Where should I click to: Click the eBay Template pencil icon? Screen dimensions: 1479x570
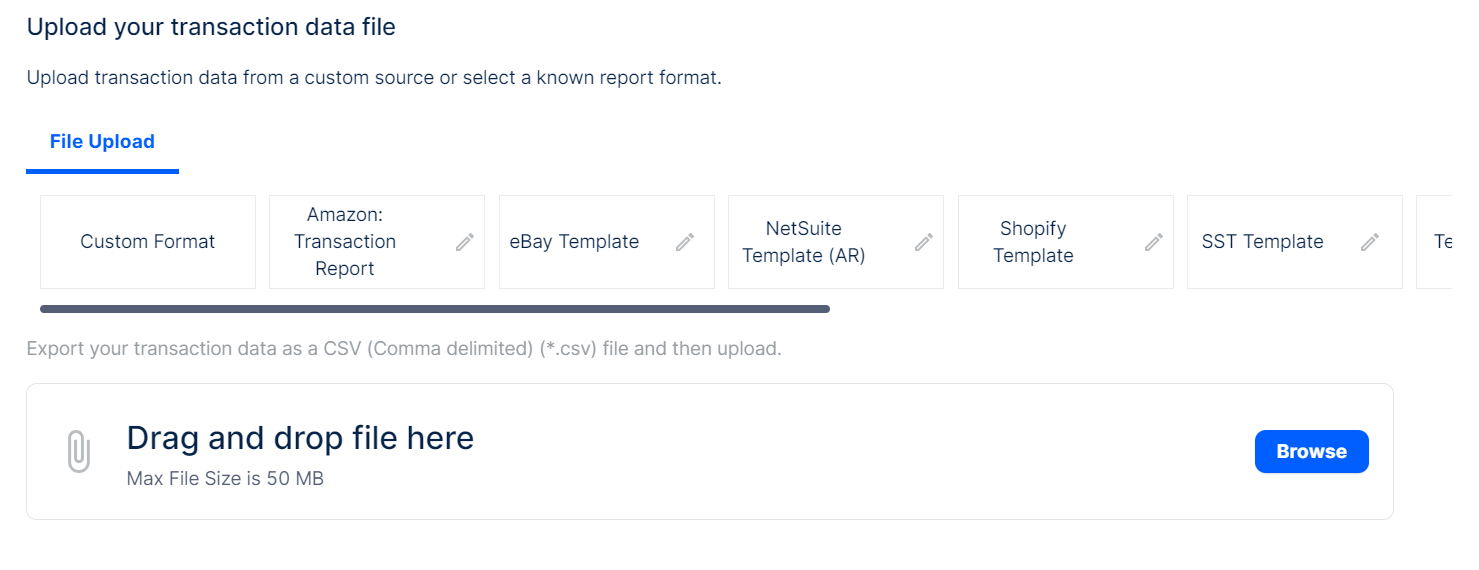685,242
